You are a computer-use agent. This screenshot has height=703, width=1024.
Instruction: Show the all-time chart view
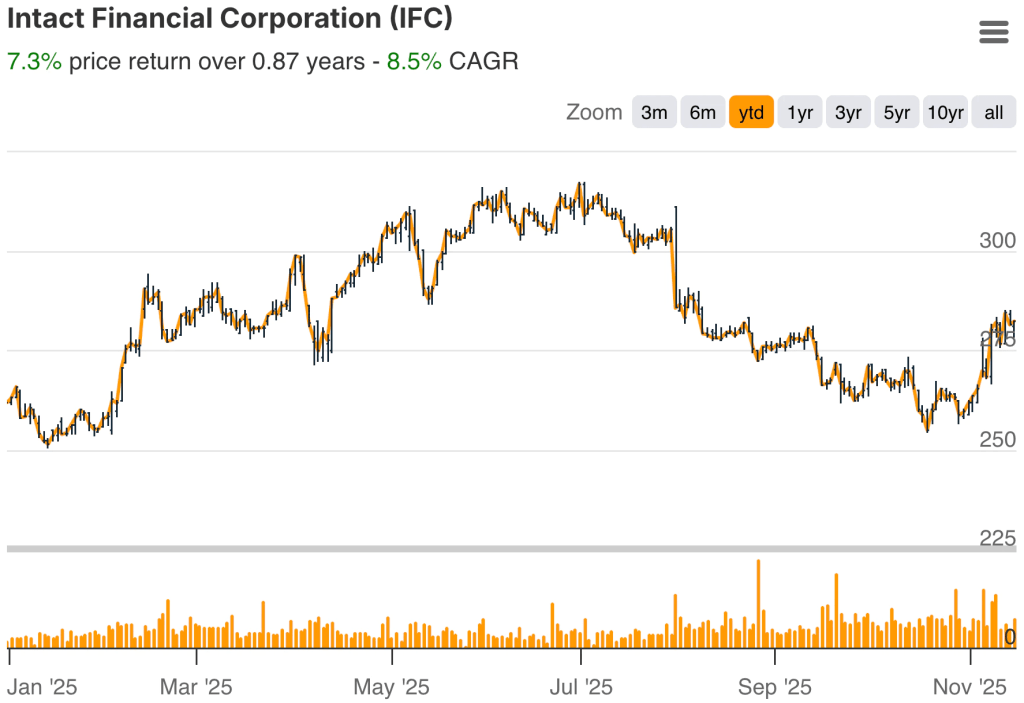pyautogui.click(x=993, y=112)
